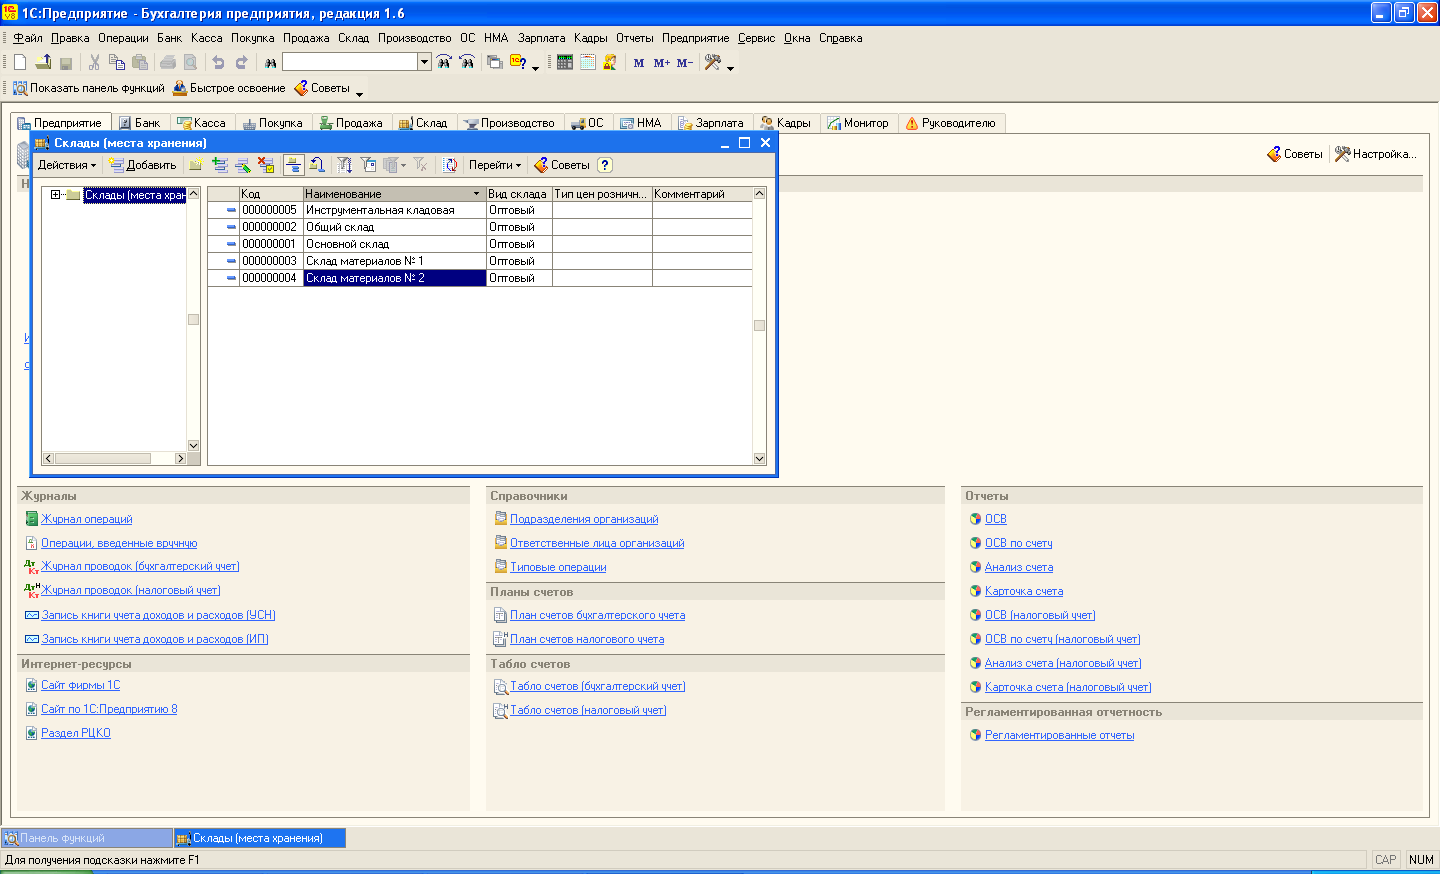1440x874 pixels.
Task: Expand the Склады (места хранения) tree node
Action: click(56, 195)
